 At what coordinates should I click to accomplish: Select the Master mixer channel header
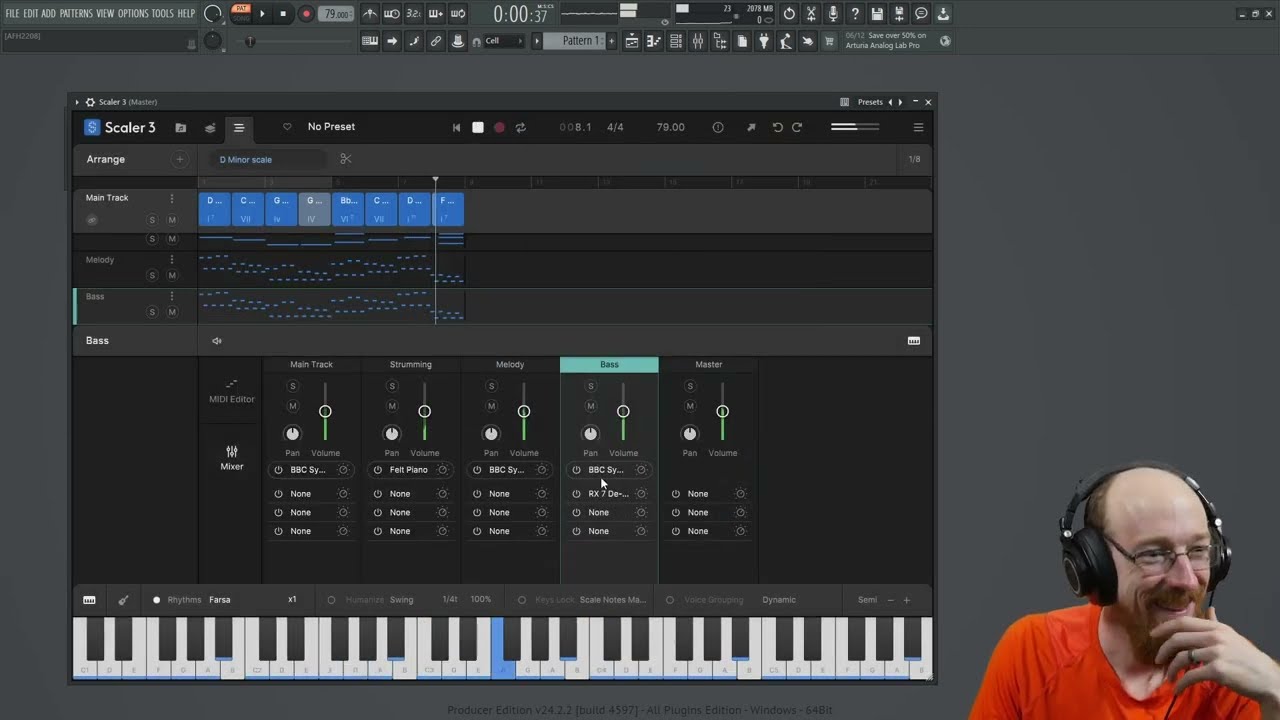pyautogui.click(x=709, y=365)
